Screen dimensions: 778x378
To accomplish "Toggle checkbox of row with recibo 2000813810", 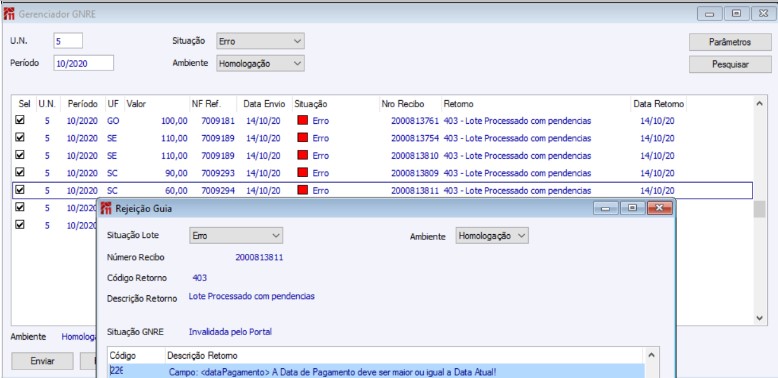I will pyautogui.click(x=20, y=155).
